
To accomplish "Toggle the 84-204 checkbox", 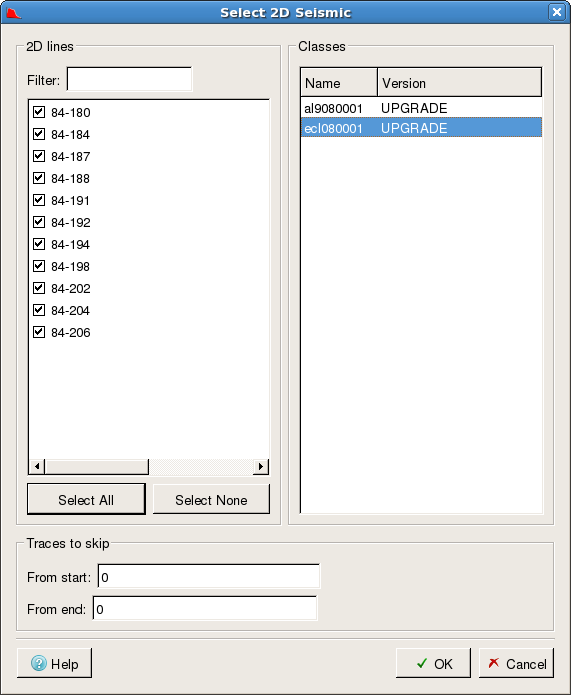I will tap(39, 310).
